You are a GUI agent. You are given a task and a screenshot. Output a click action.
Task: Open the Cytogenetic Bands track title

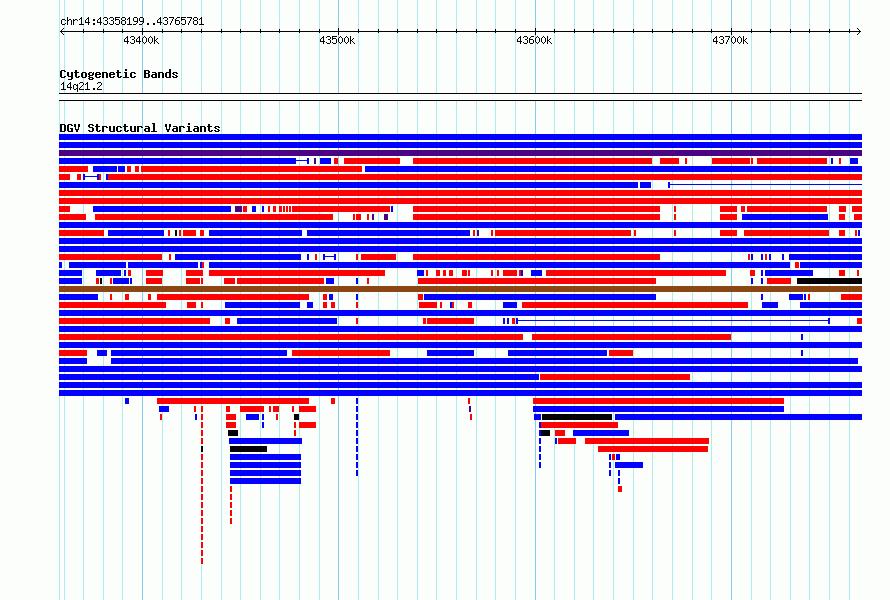click(x=119, y=74)
